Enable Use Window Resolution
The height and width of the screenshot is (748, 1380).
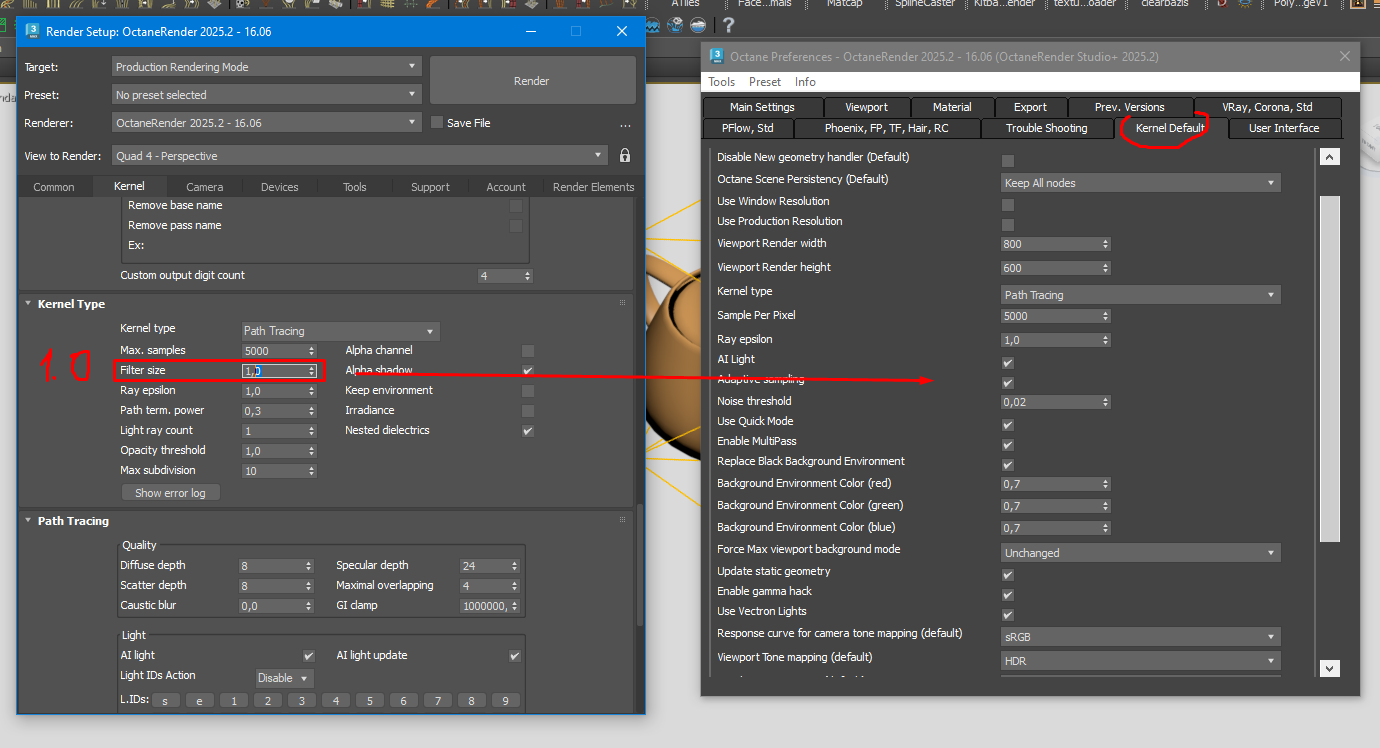click(x=1008, y=205)
